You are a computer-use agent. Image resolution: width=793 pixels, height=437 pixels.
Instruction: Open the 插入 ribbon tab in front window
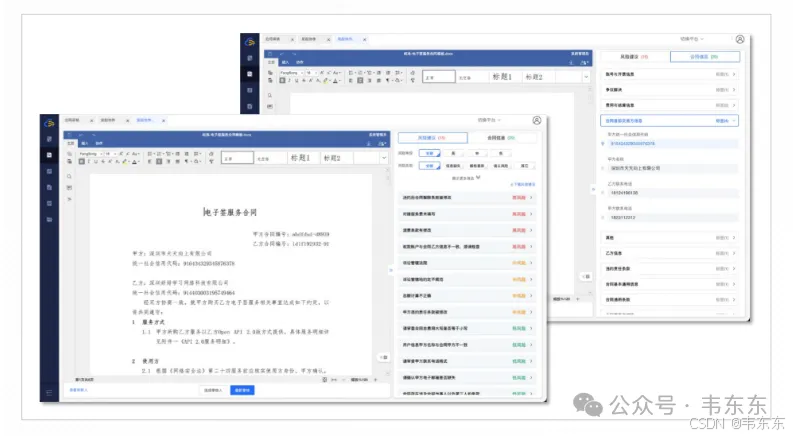(x=84, y=144)
